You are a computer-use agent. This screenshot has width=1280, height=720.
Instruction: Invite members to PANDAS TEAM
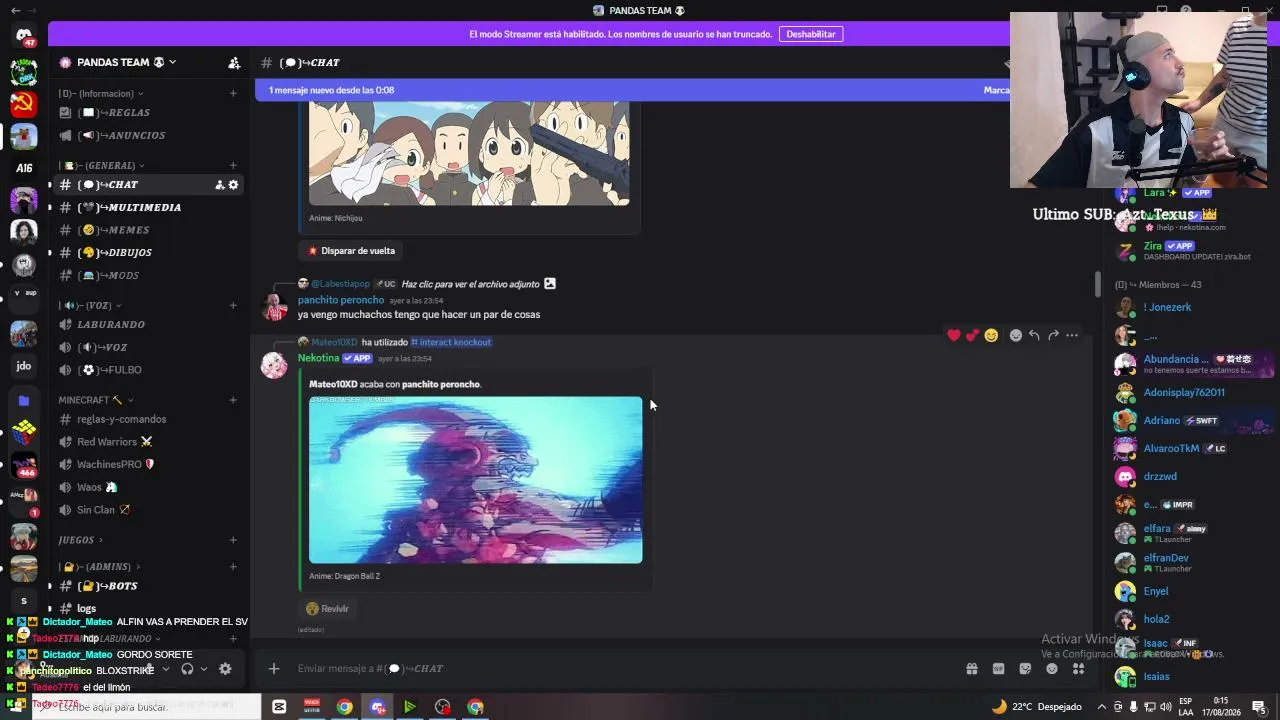[x=234, y=62]
